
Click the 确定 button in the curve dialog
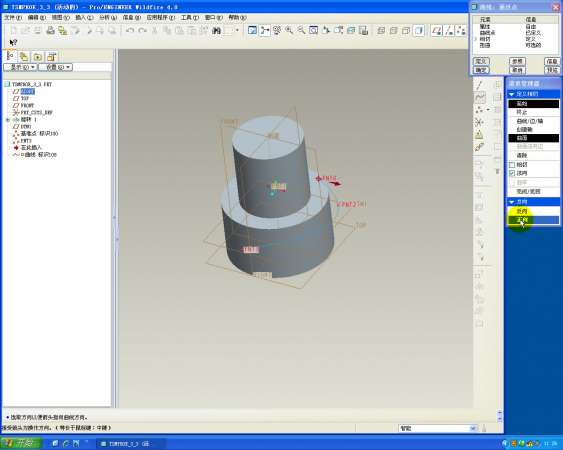(481, 70)
